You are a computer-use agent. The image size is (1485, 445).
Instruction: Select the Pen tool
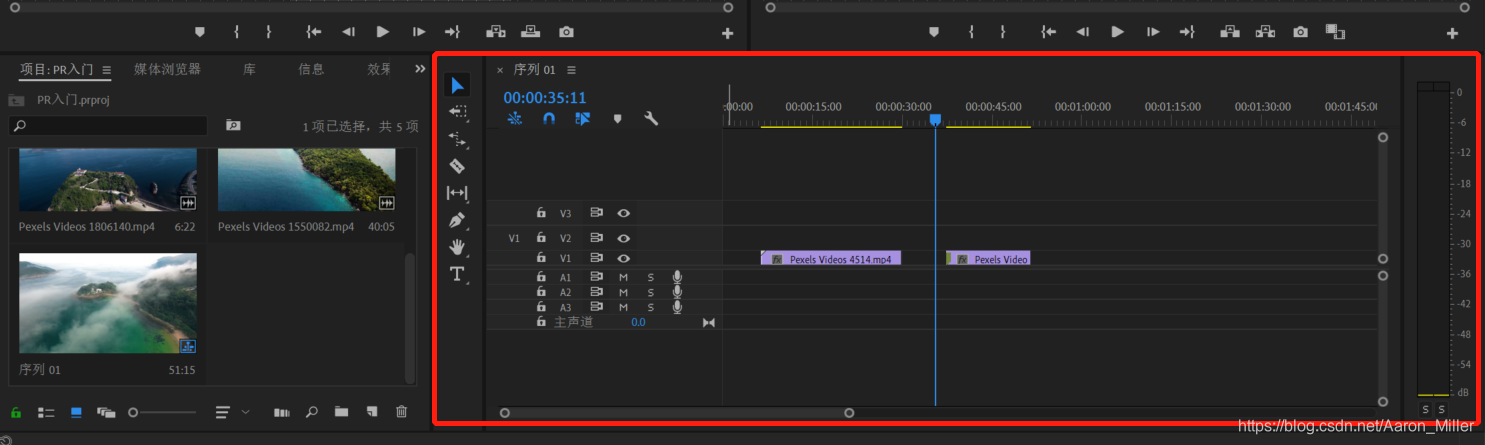click(457, 220)
